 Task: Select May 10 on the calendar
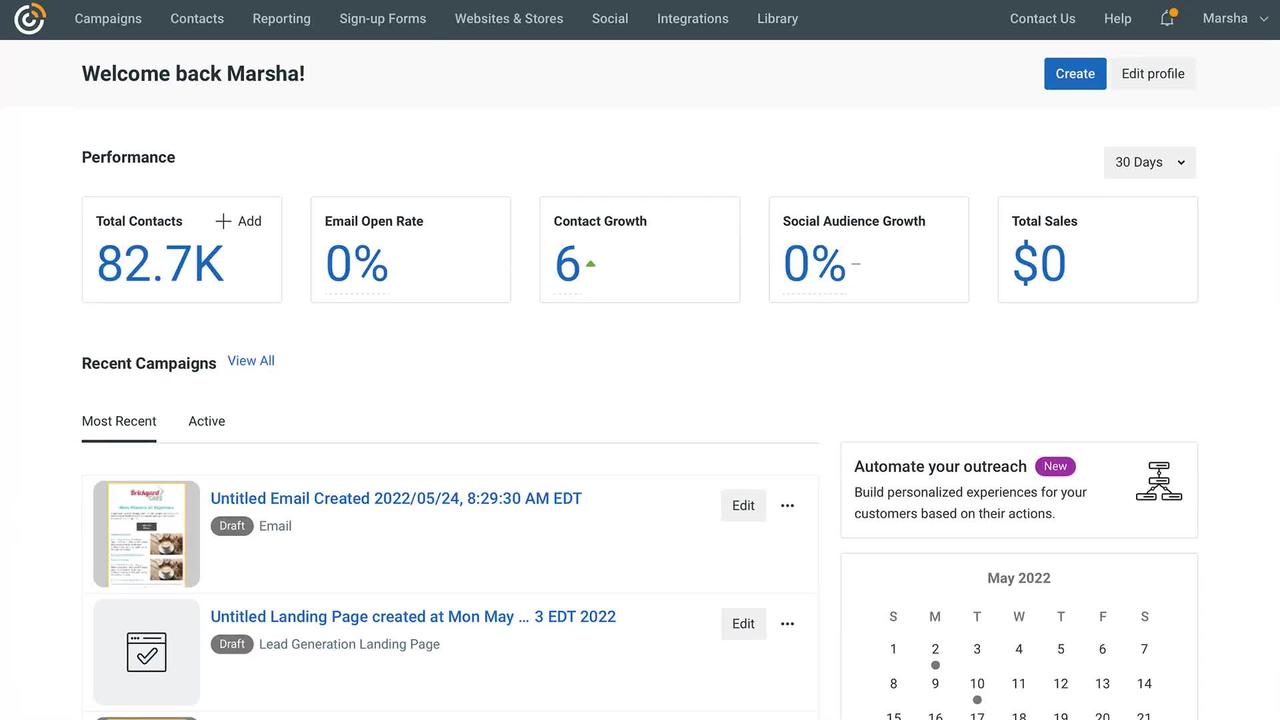pyautogui.click(x=976, y=684)
